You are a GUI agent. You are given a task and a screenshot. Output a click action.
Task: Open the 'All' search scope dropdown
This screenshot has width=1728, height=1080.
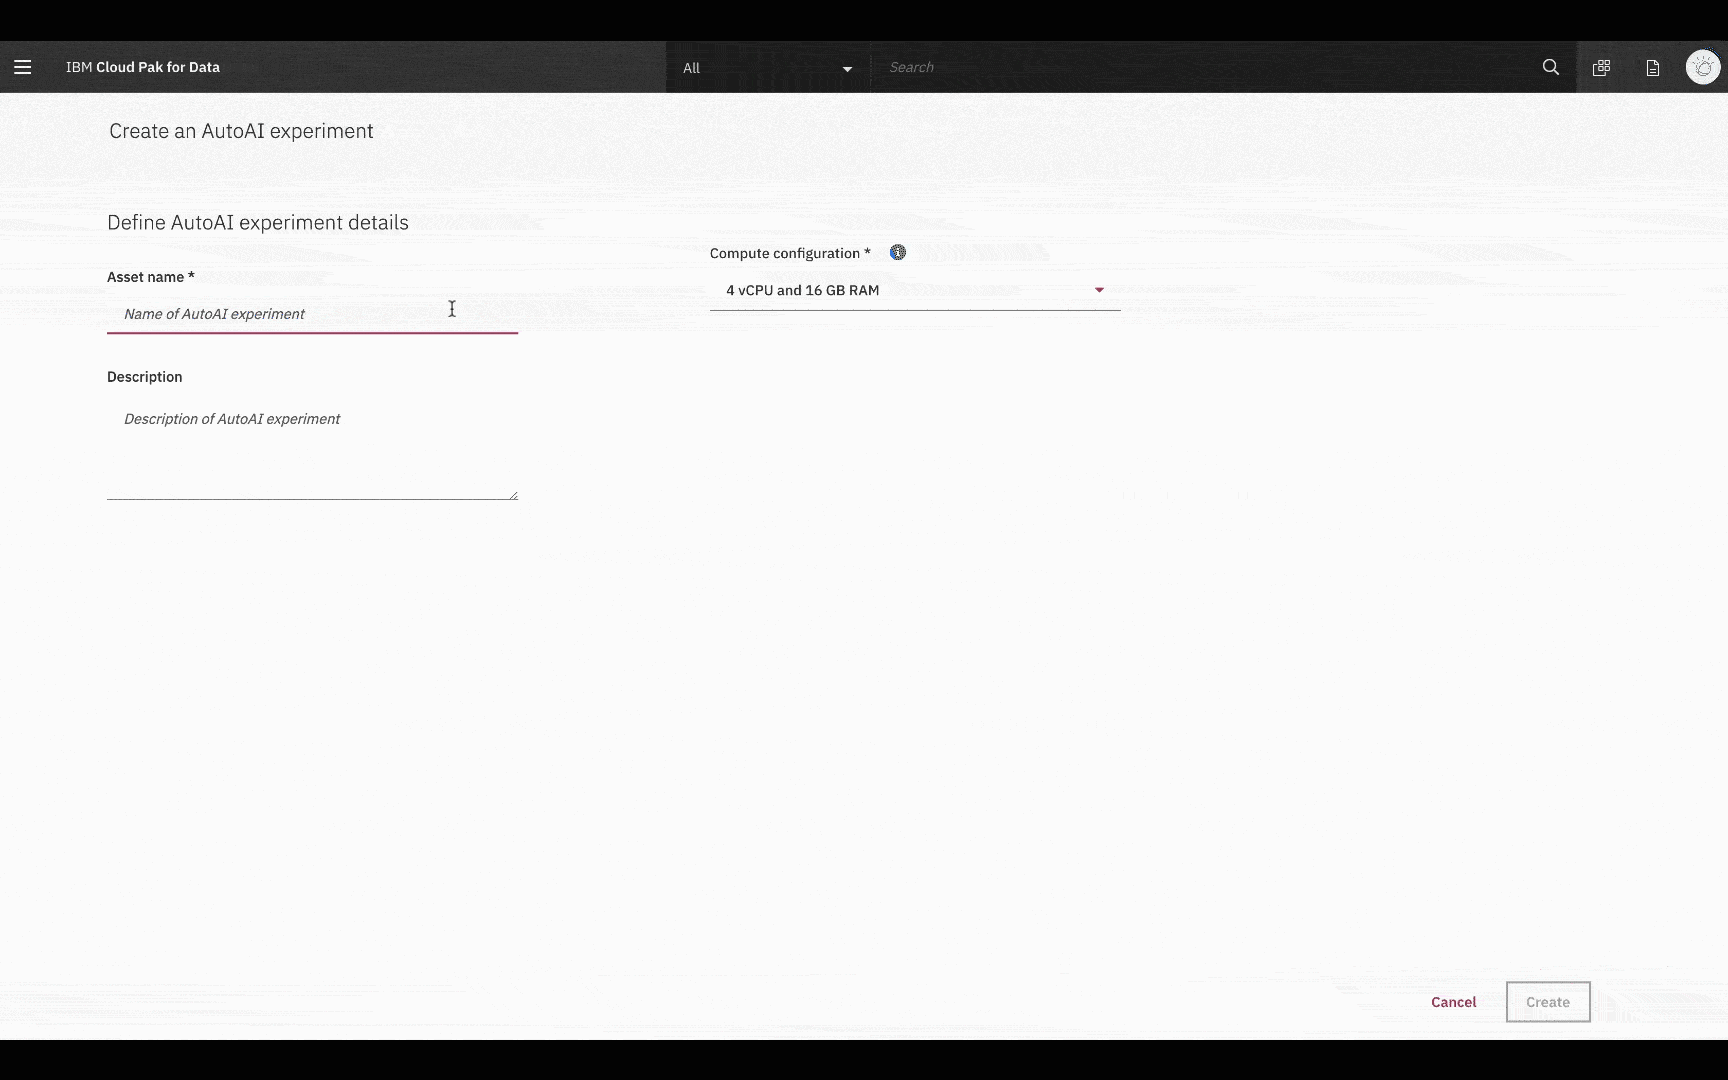click(767, 68)
